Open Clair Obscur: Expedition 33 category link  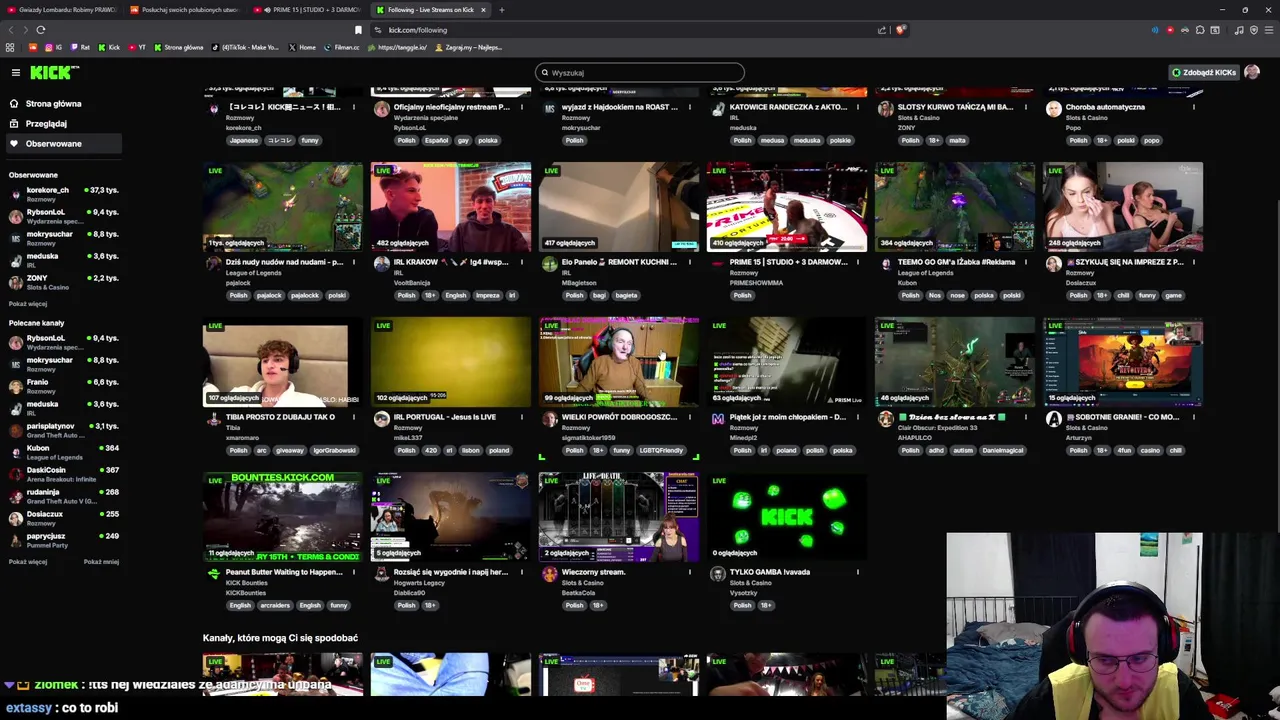(x=937, y=428)
